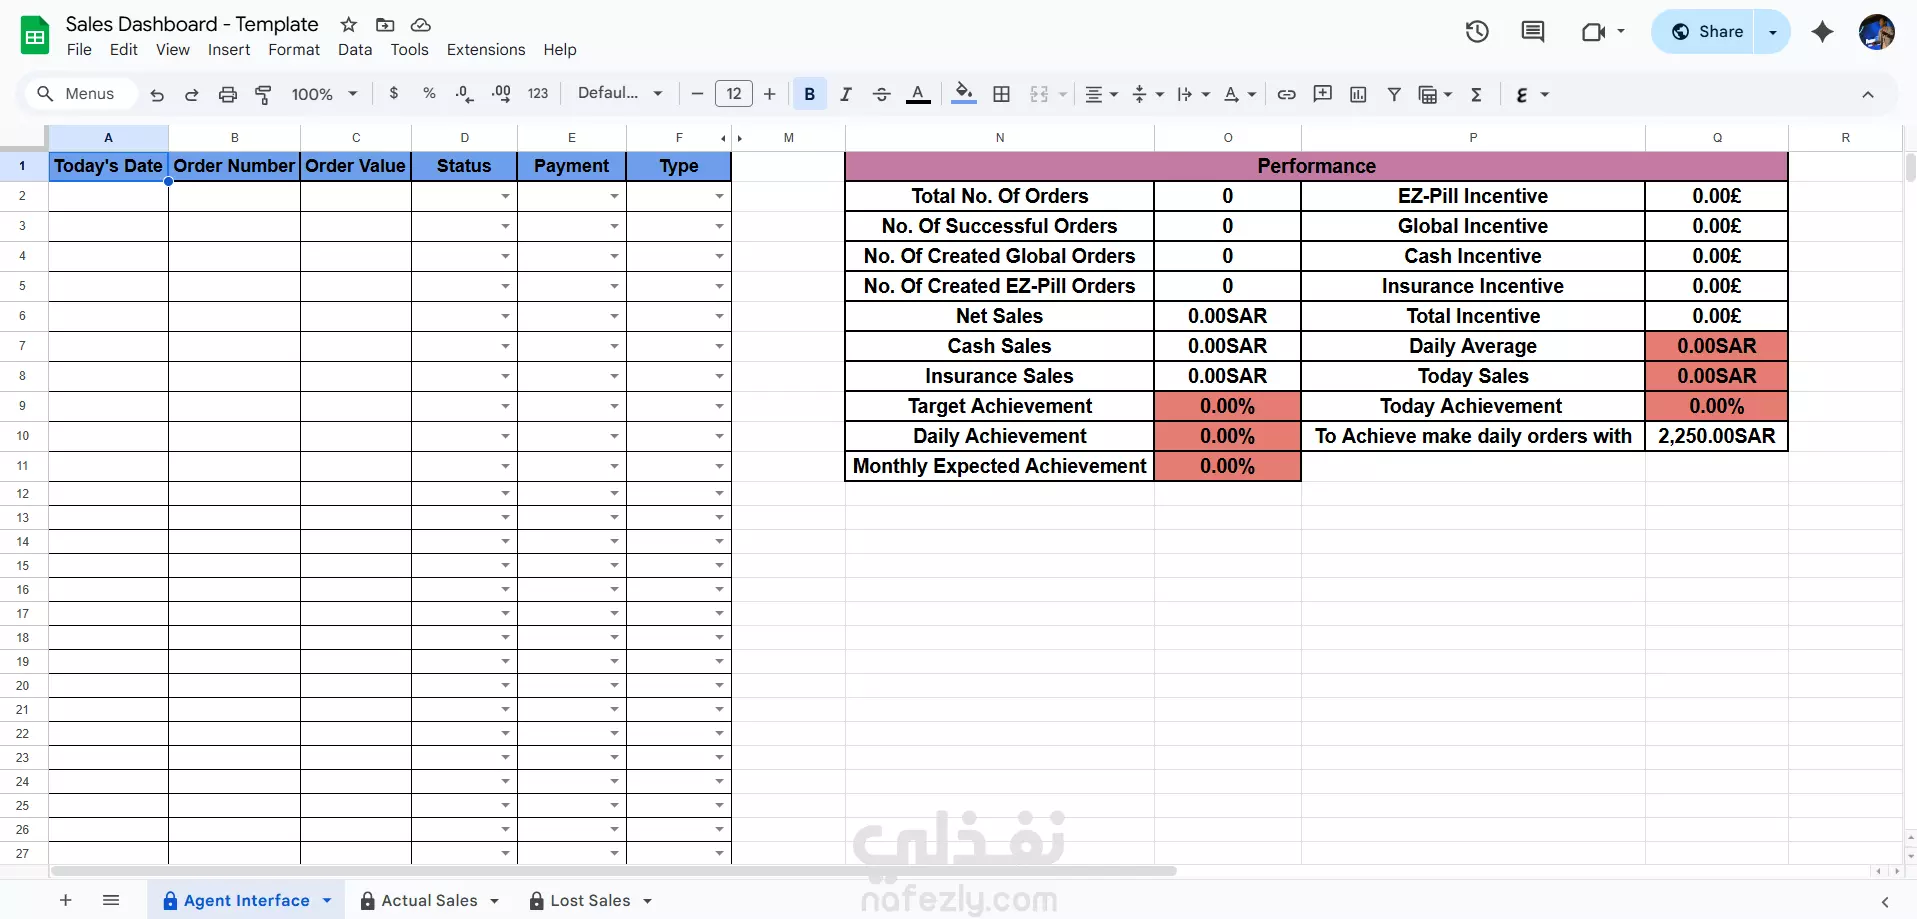Click the Print icon
The image size is (1917, 919).
(x=228, y=94)
